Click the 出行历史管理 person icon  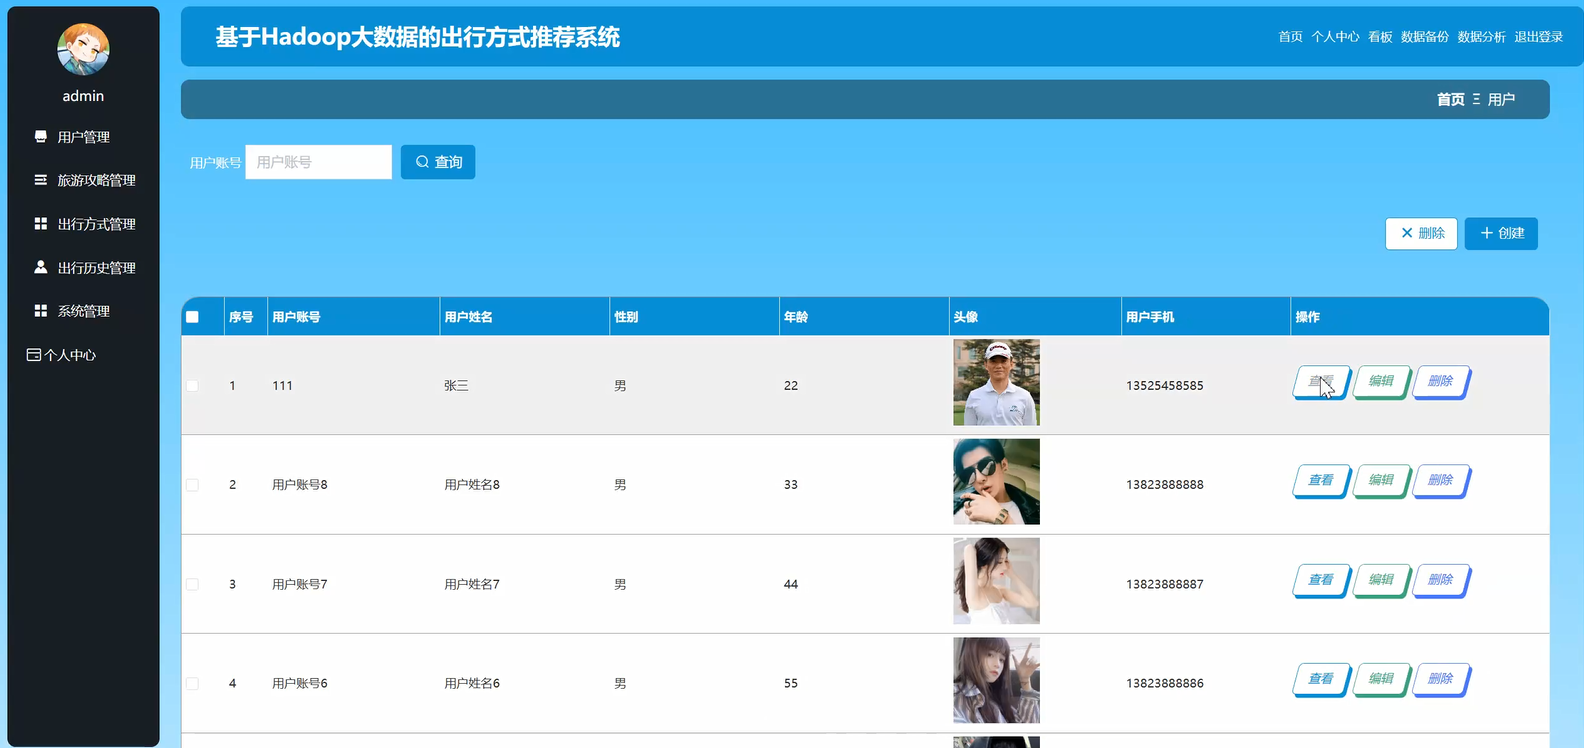41,267
